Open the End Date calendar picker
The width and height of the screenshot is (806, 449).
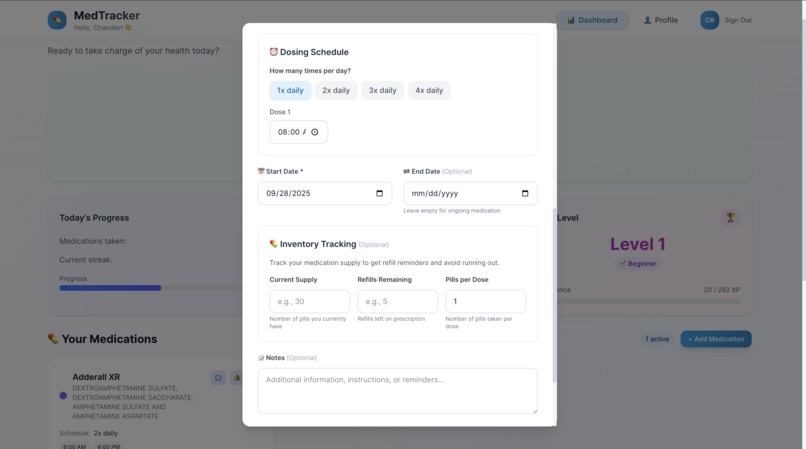coord(525,193)
